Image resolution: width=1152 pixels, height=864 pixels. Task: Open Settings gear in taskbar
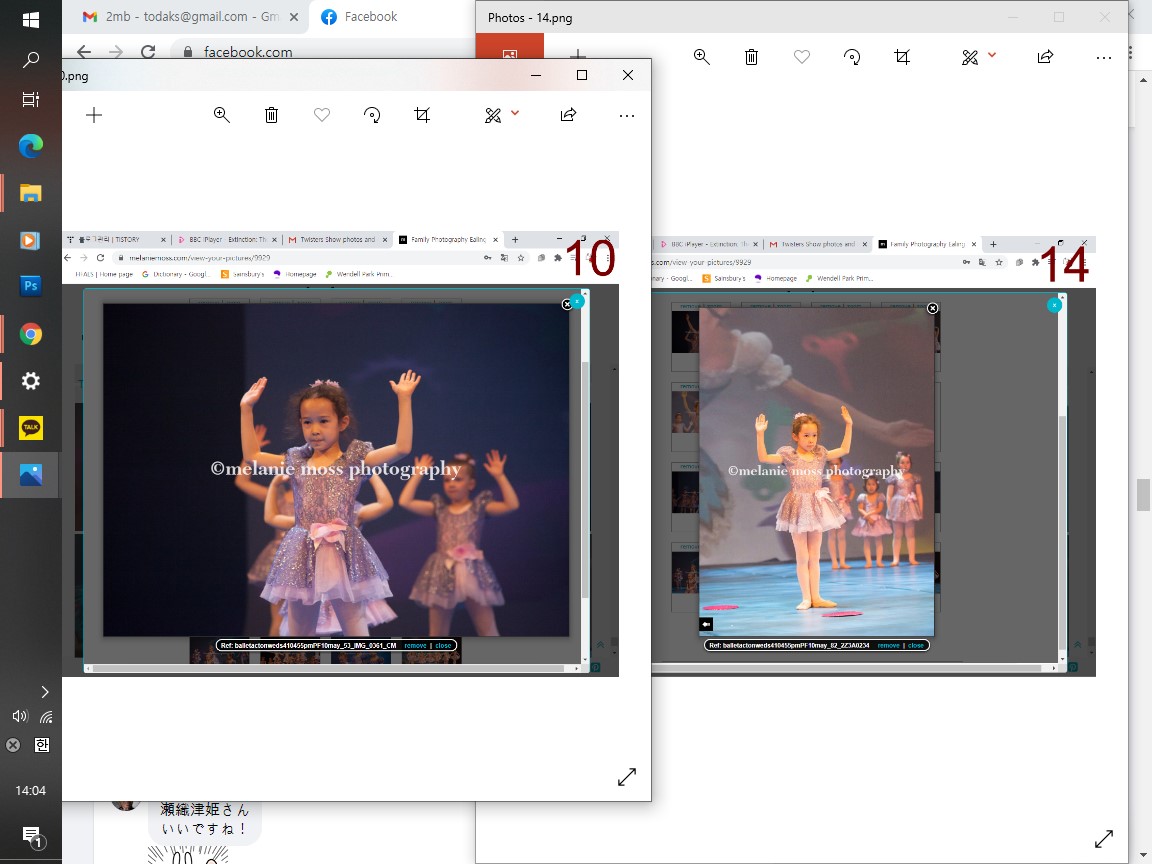point(30,381)
